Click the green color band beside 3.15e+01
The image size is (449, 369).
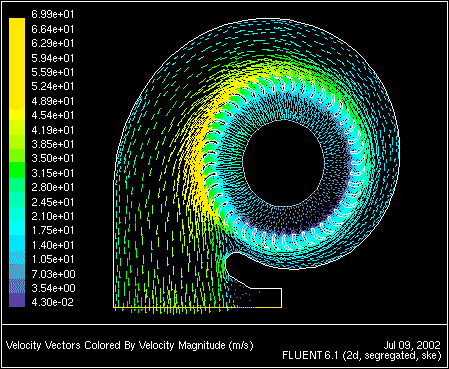[17, 170]
